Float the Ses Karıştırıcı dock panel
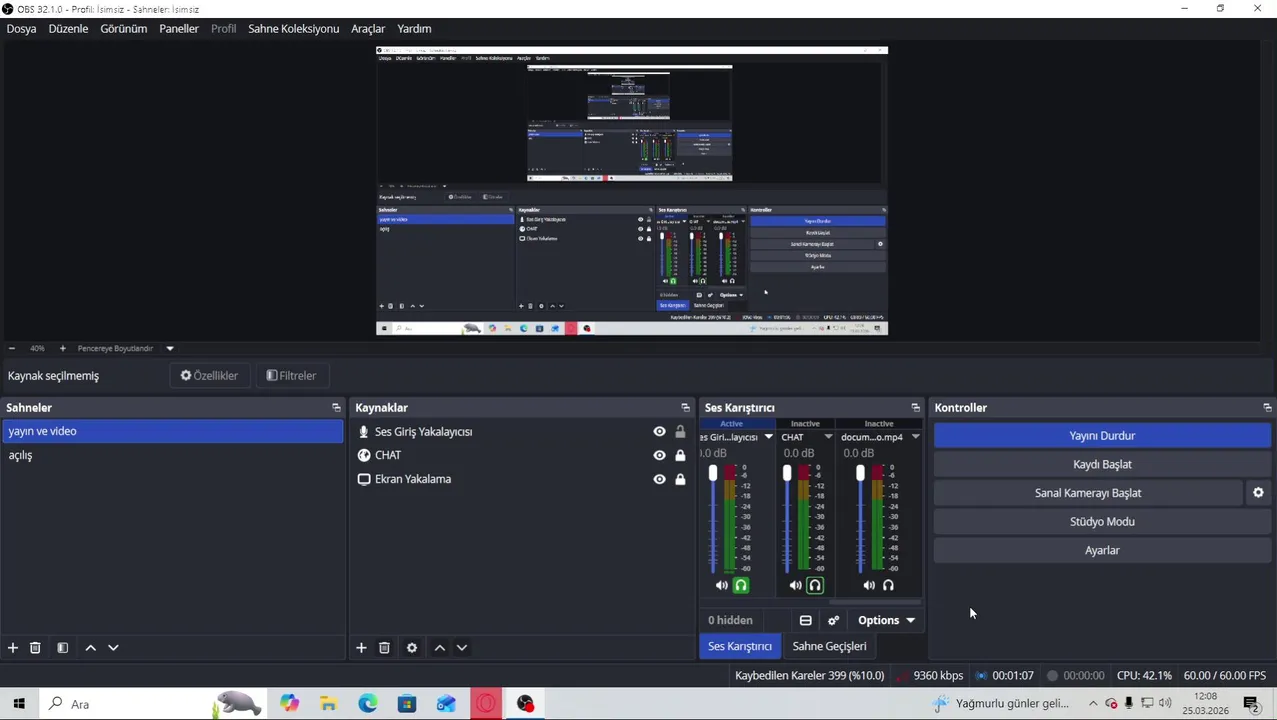The width and height of the screenshot is (1277, 720). coord(915,408)
